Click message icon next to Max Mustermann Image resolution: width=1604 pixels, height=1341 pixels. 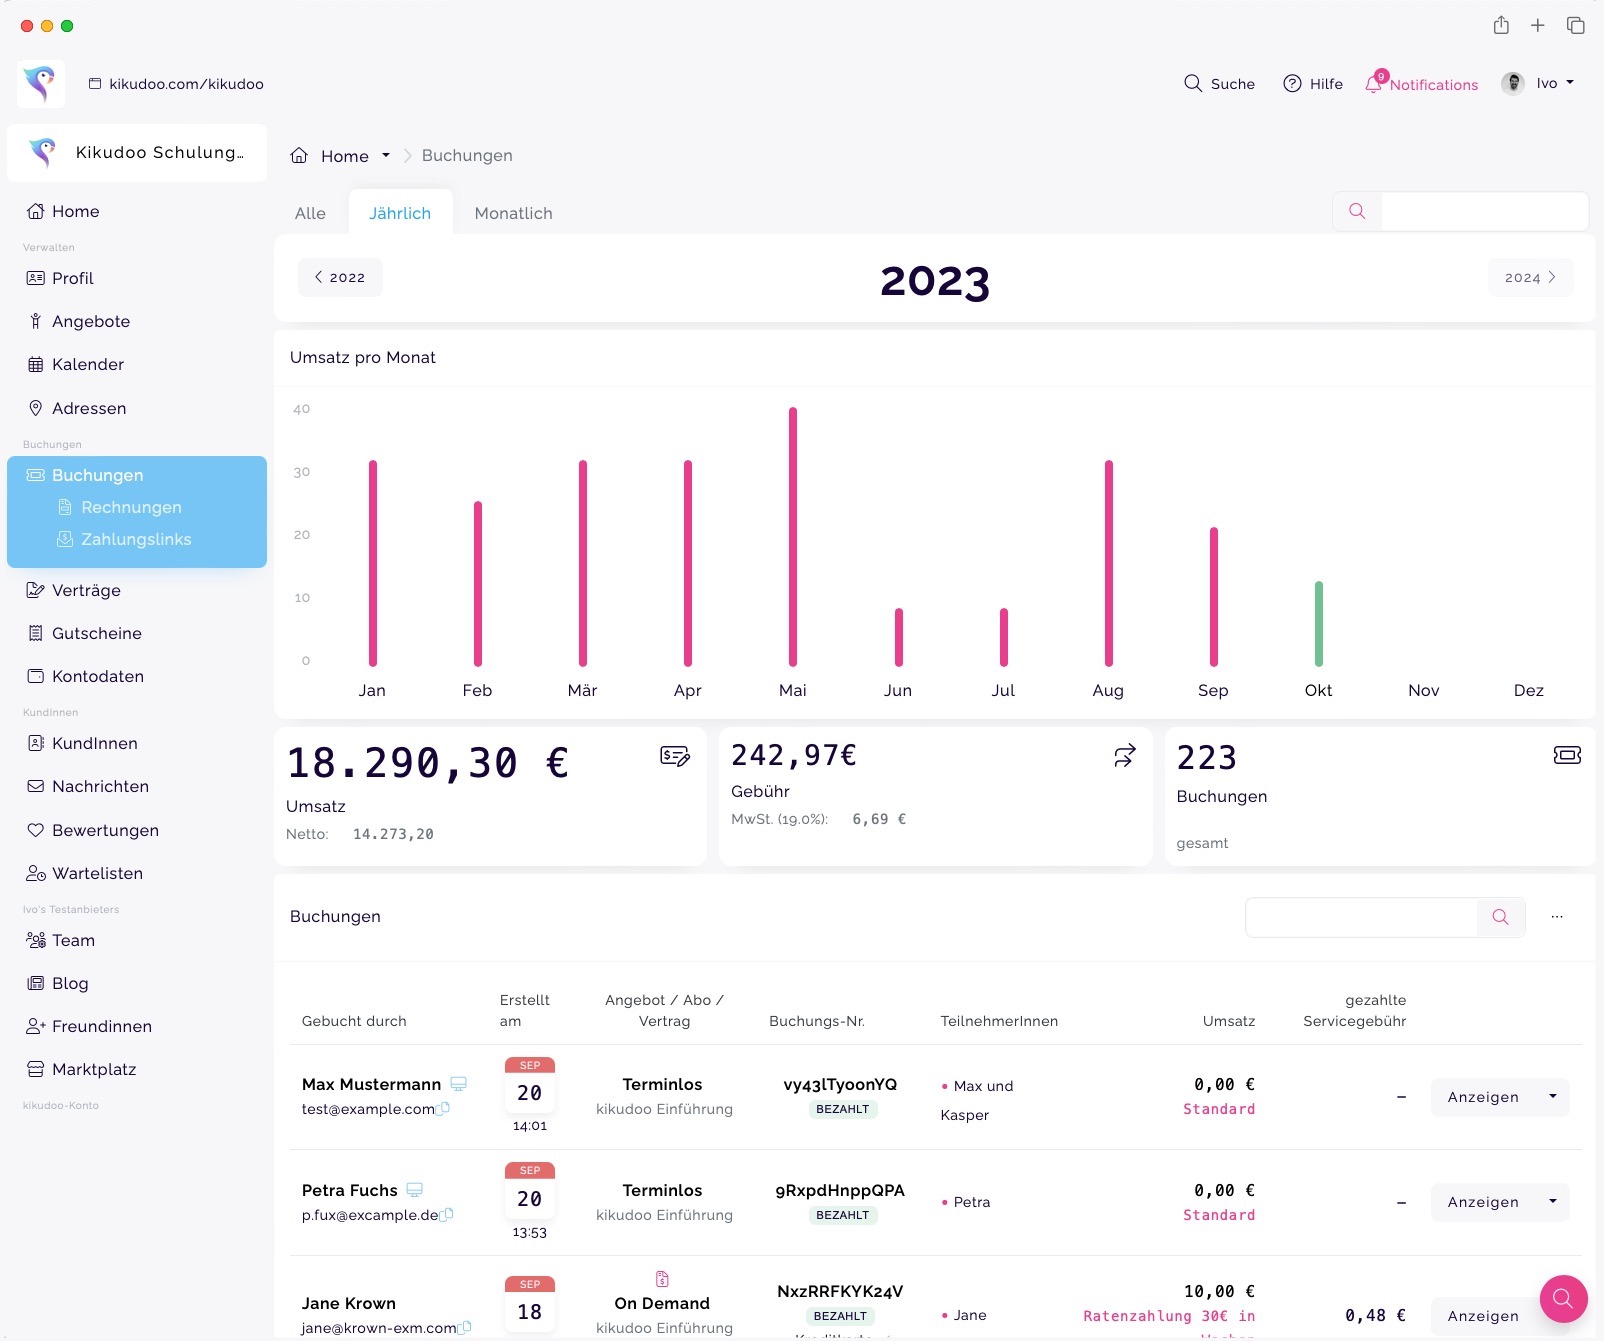coord(458,1084)
